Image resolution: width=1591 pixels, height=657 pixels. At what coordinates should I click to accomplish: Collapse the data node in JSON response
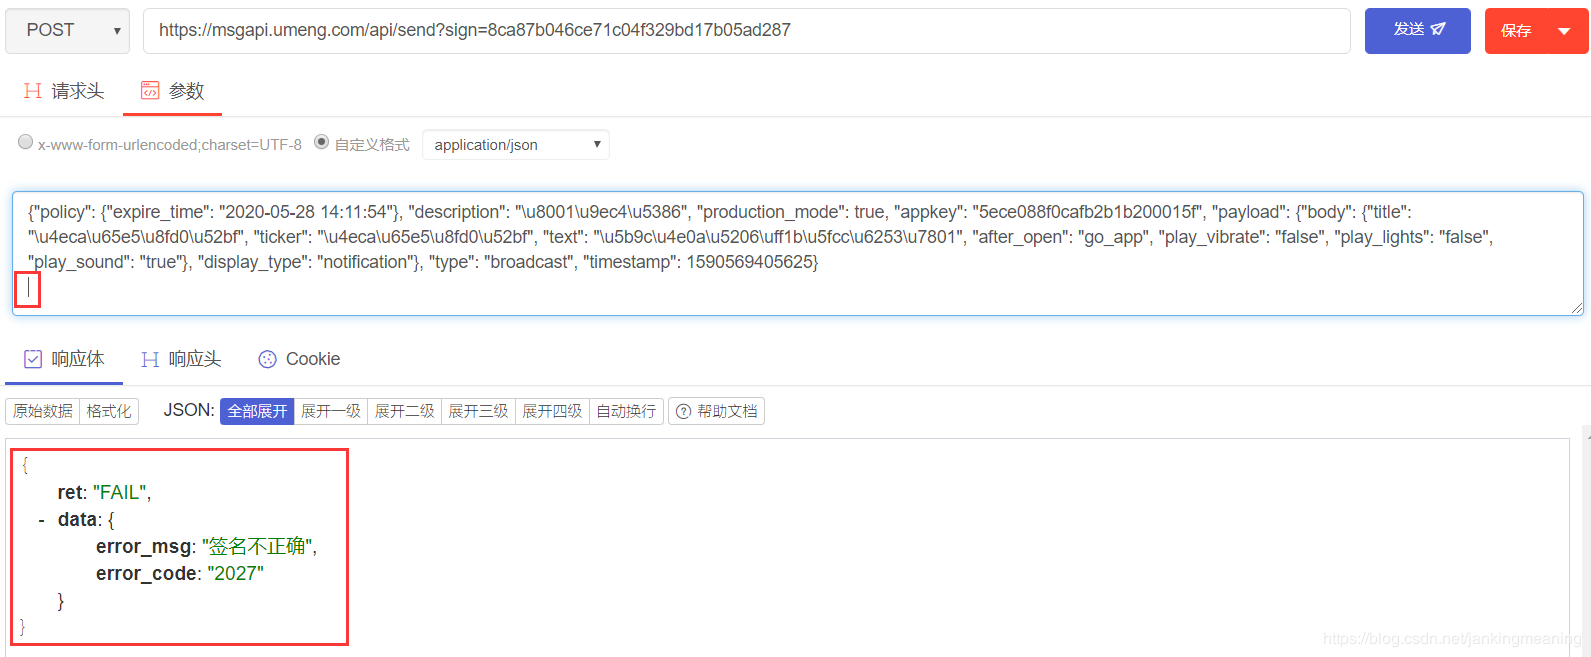(x=41, y=520)
